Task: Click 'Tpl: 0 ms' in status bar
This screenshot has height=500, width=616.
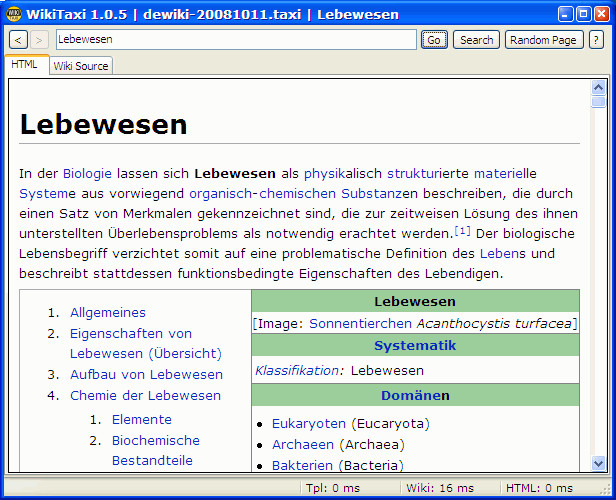Action: coord(332,488)
